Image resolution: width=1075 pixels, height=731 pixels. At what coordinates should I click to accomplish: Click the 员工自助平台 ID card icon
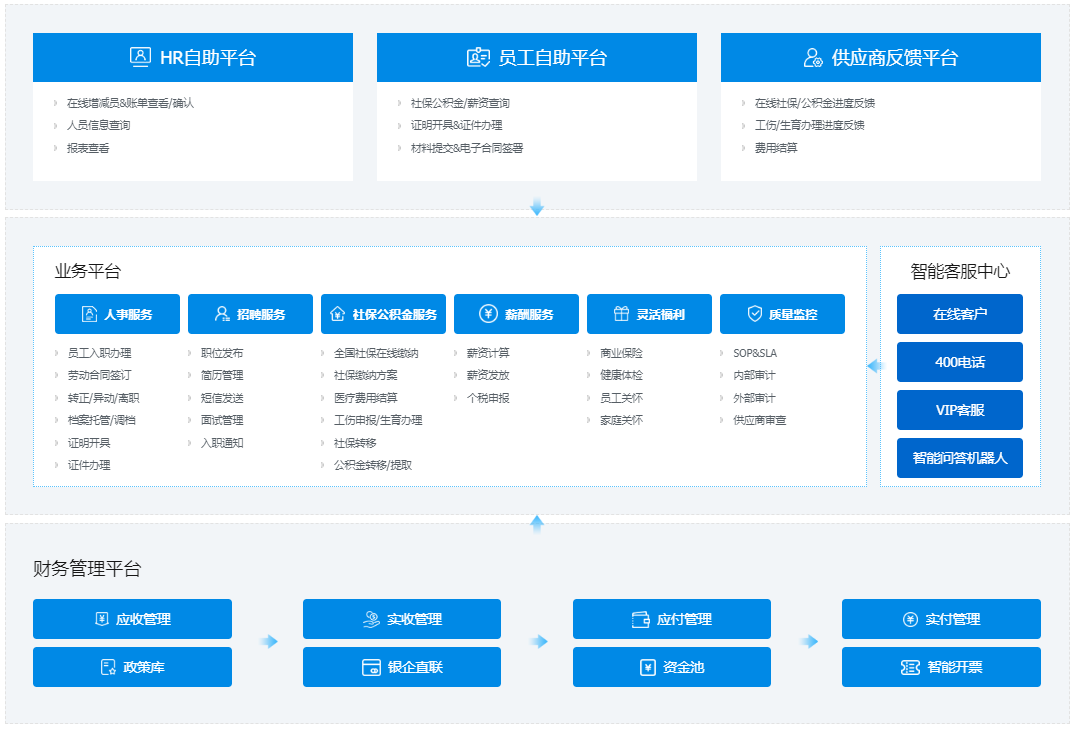tap(478, 57)
